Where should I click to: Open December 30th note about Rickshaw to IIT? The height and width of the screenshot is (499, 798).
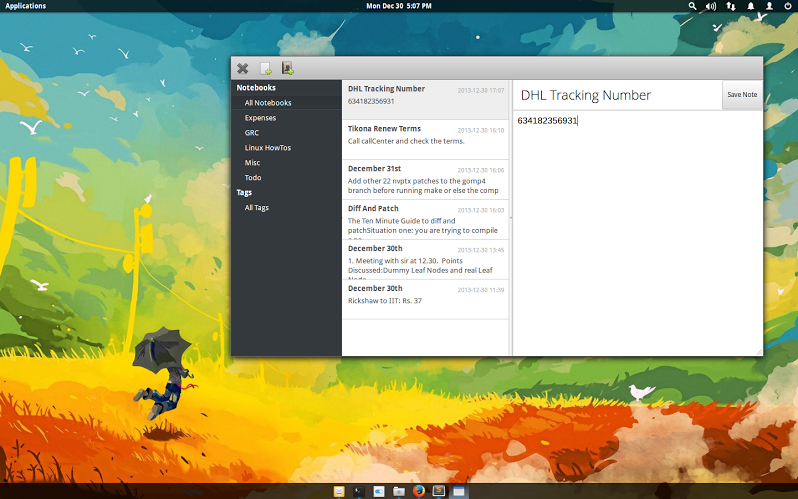tap(425, 299)
